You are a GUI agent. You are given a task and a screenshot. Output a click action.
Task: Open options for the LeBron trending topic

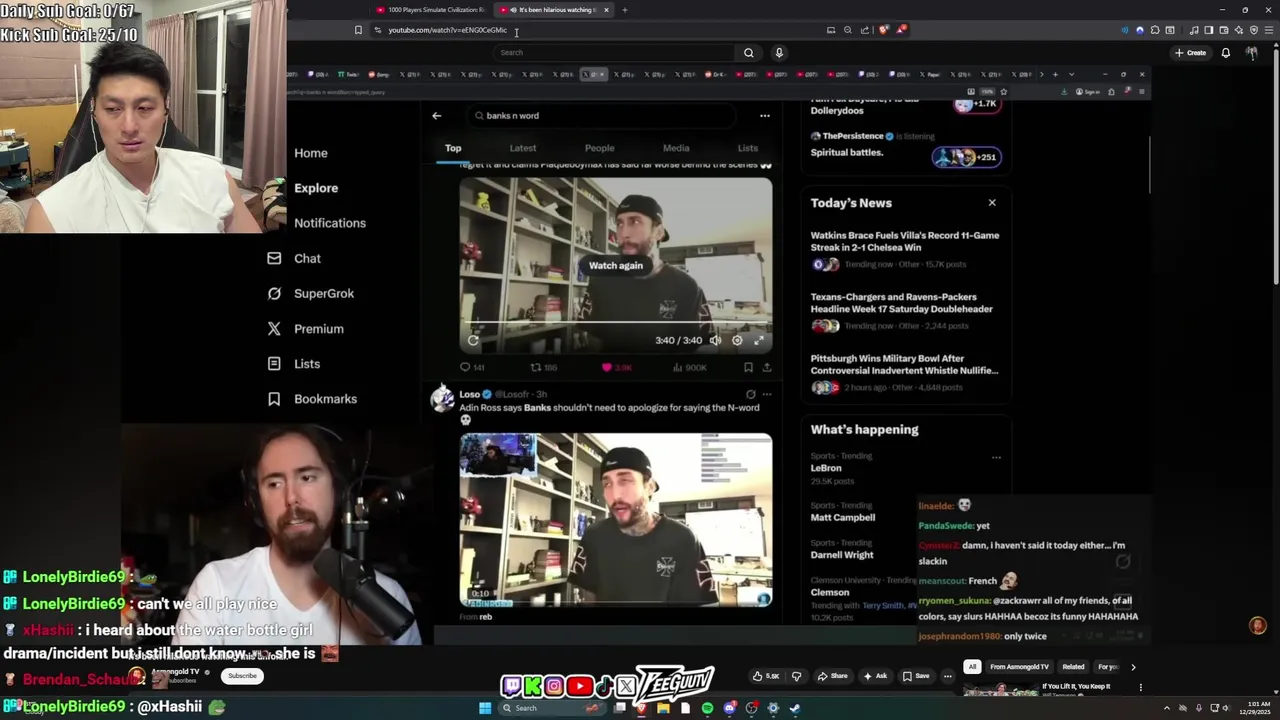point(996,457)
